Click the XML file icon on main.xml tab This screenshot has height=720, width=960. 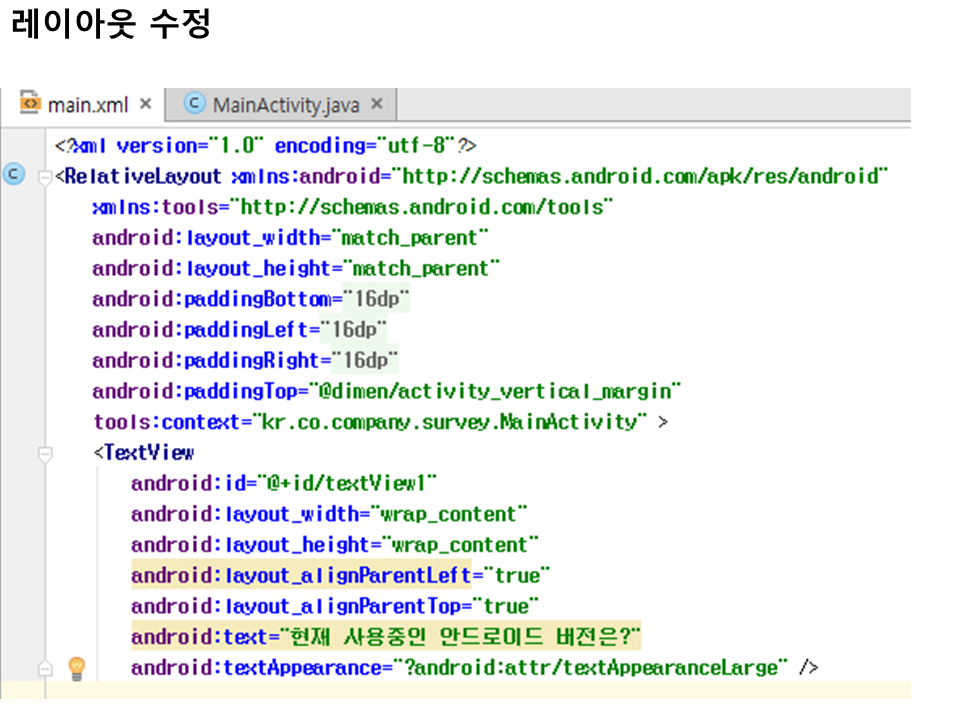pos(31,104)
